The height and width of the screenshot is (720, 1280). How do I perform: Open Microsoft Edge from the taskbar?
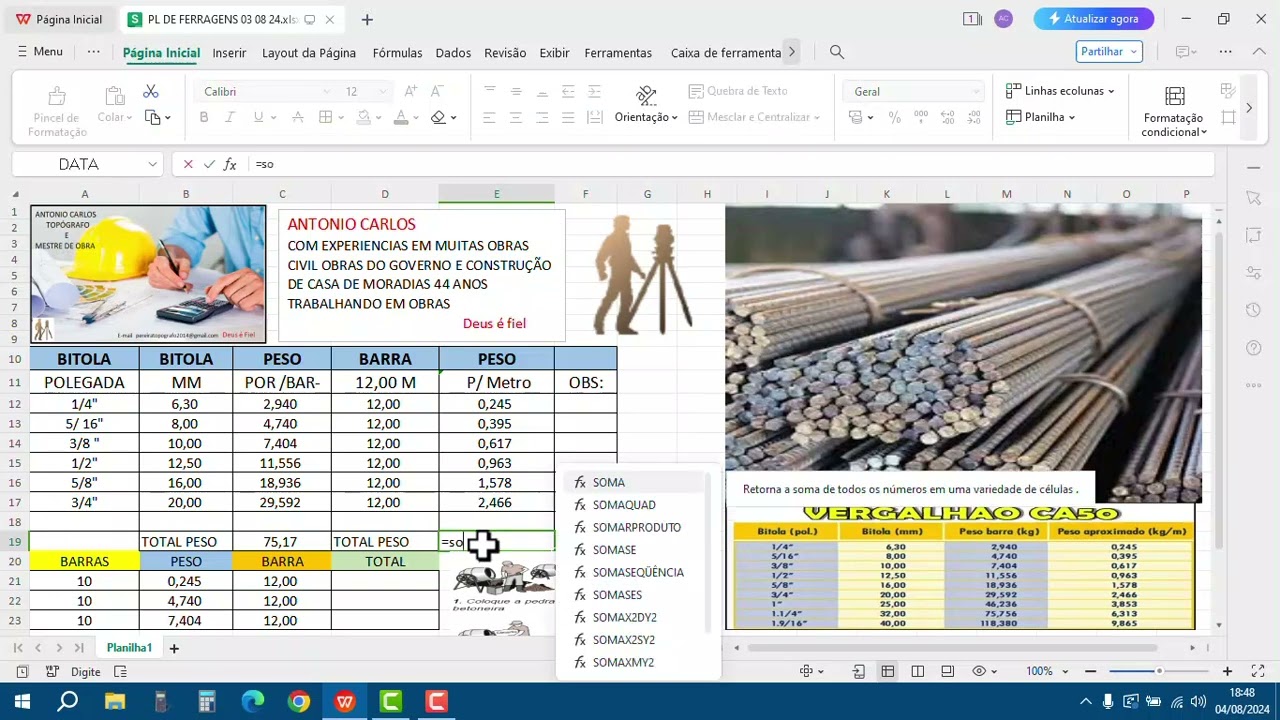[253, 701]
